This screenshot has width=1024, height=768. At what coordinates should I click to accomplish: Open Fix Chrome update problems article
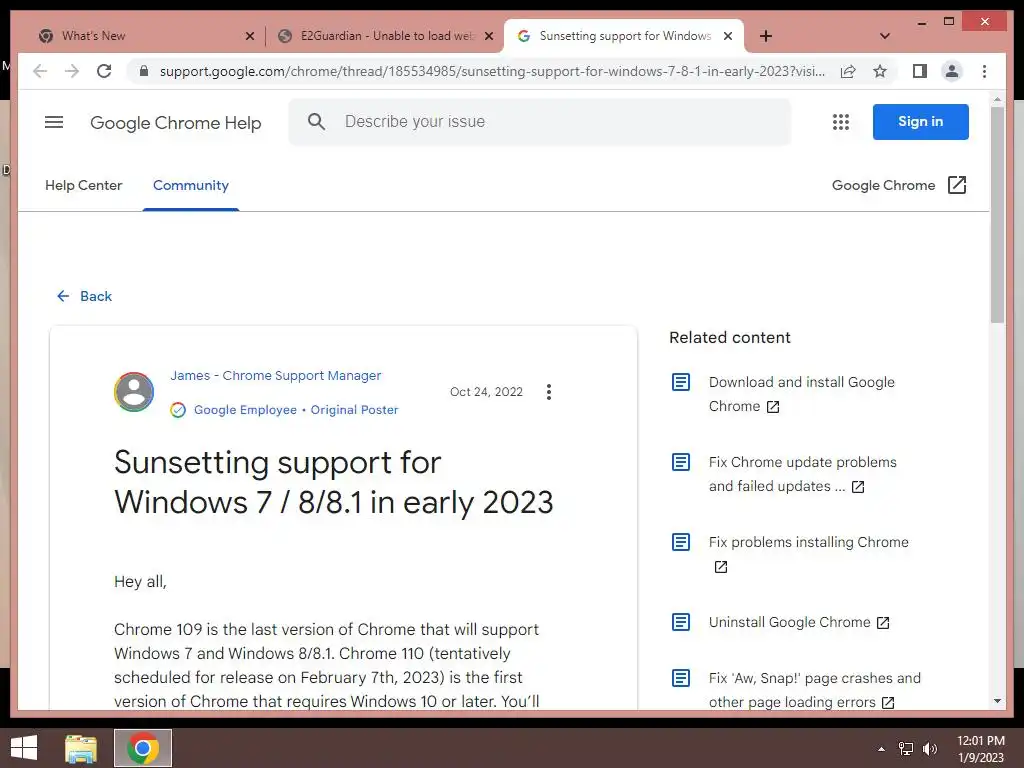[803, 474]
